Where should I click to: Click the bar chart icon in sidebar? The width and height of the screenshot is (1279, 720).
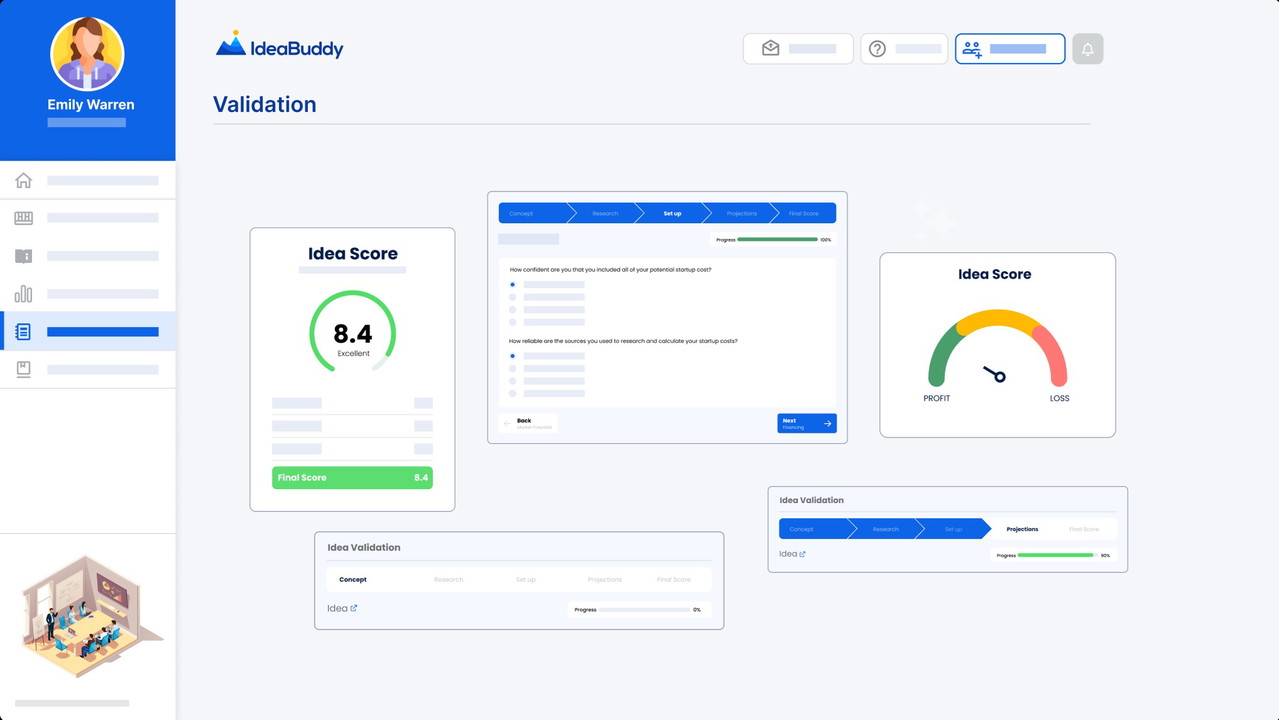click(24, 294)
